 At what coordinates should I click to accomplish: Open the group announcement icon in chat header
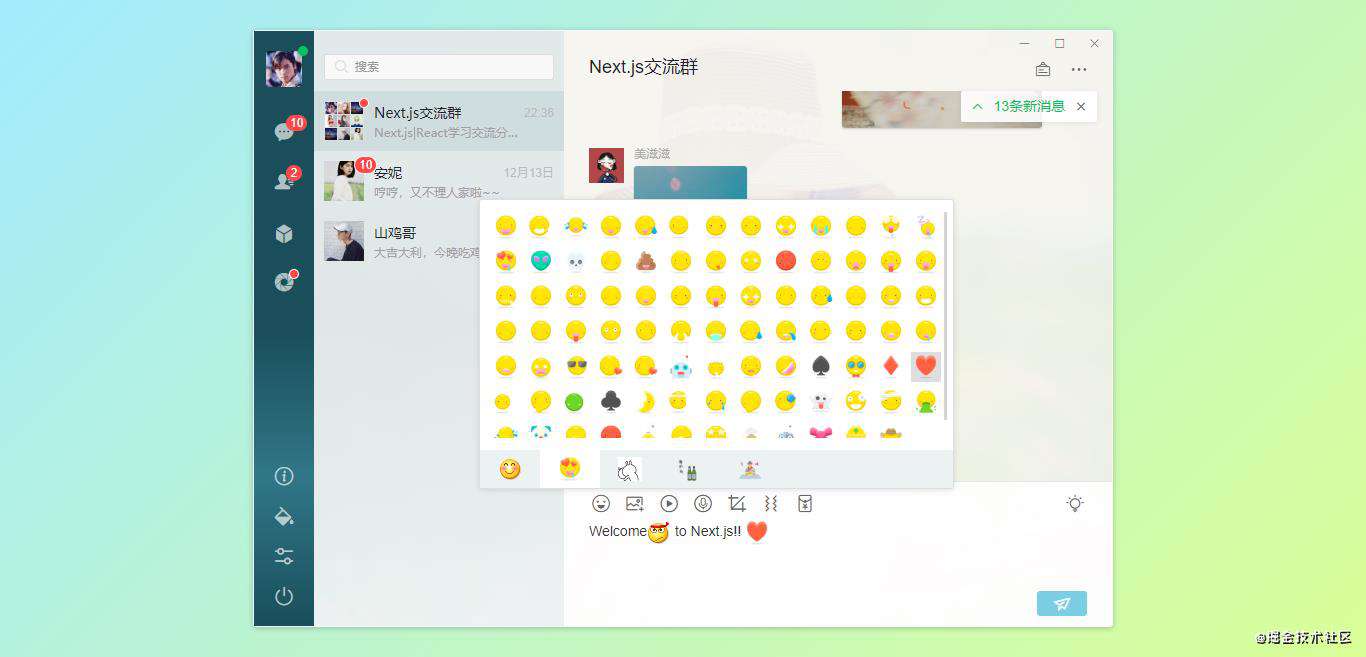coord(1043,69)
